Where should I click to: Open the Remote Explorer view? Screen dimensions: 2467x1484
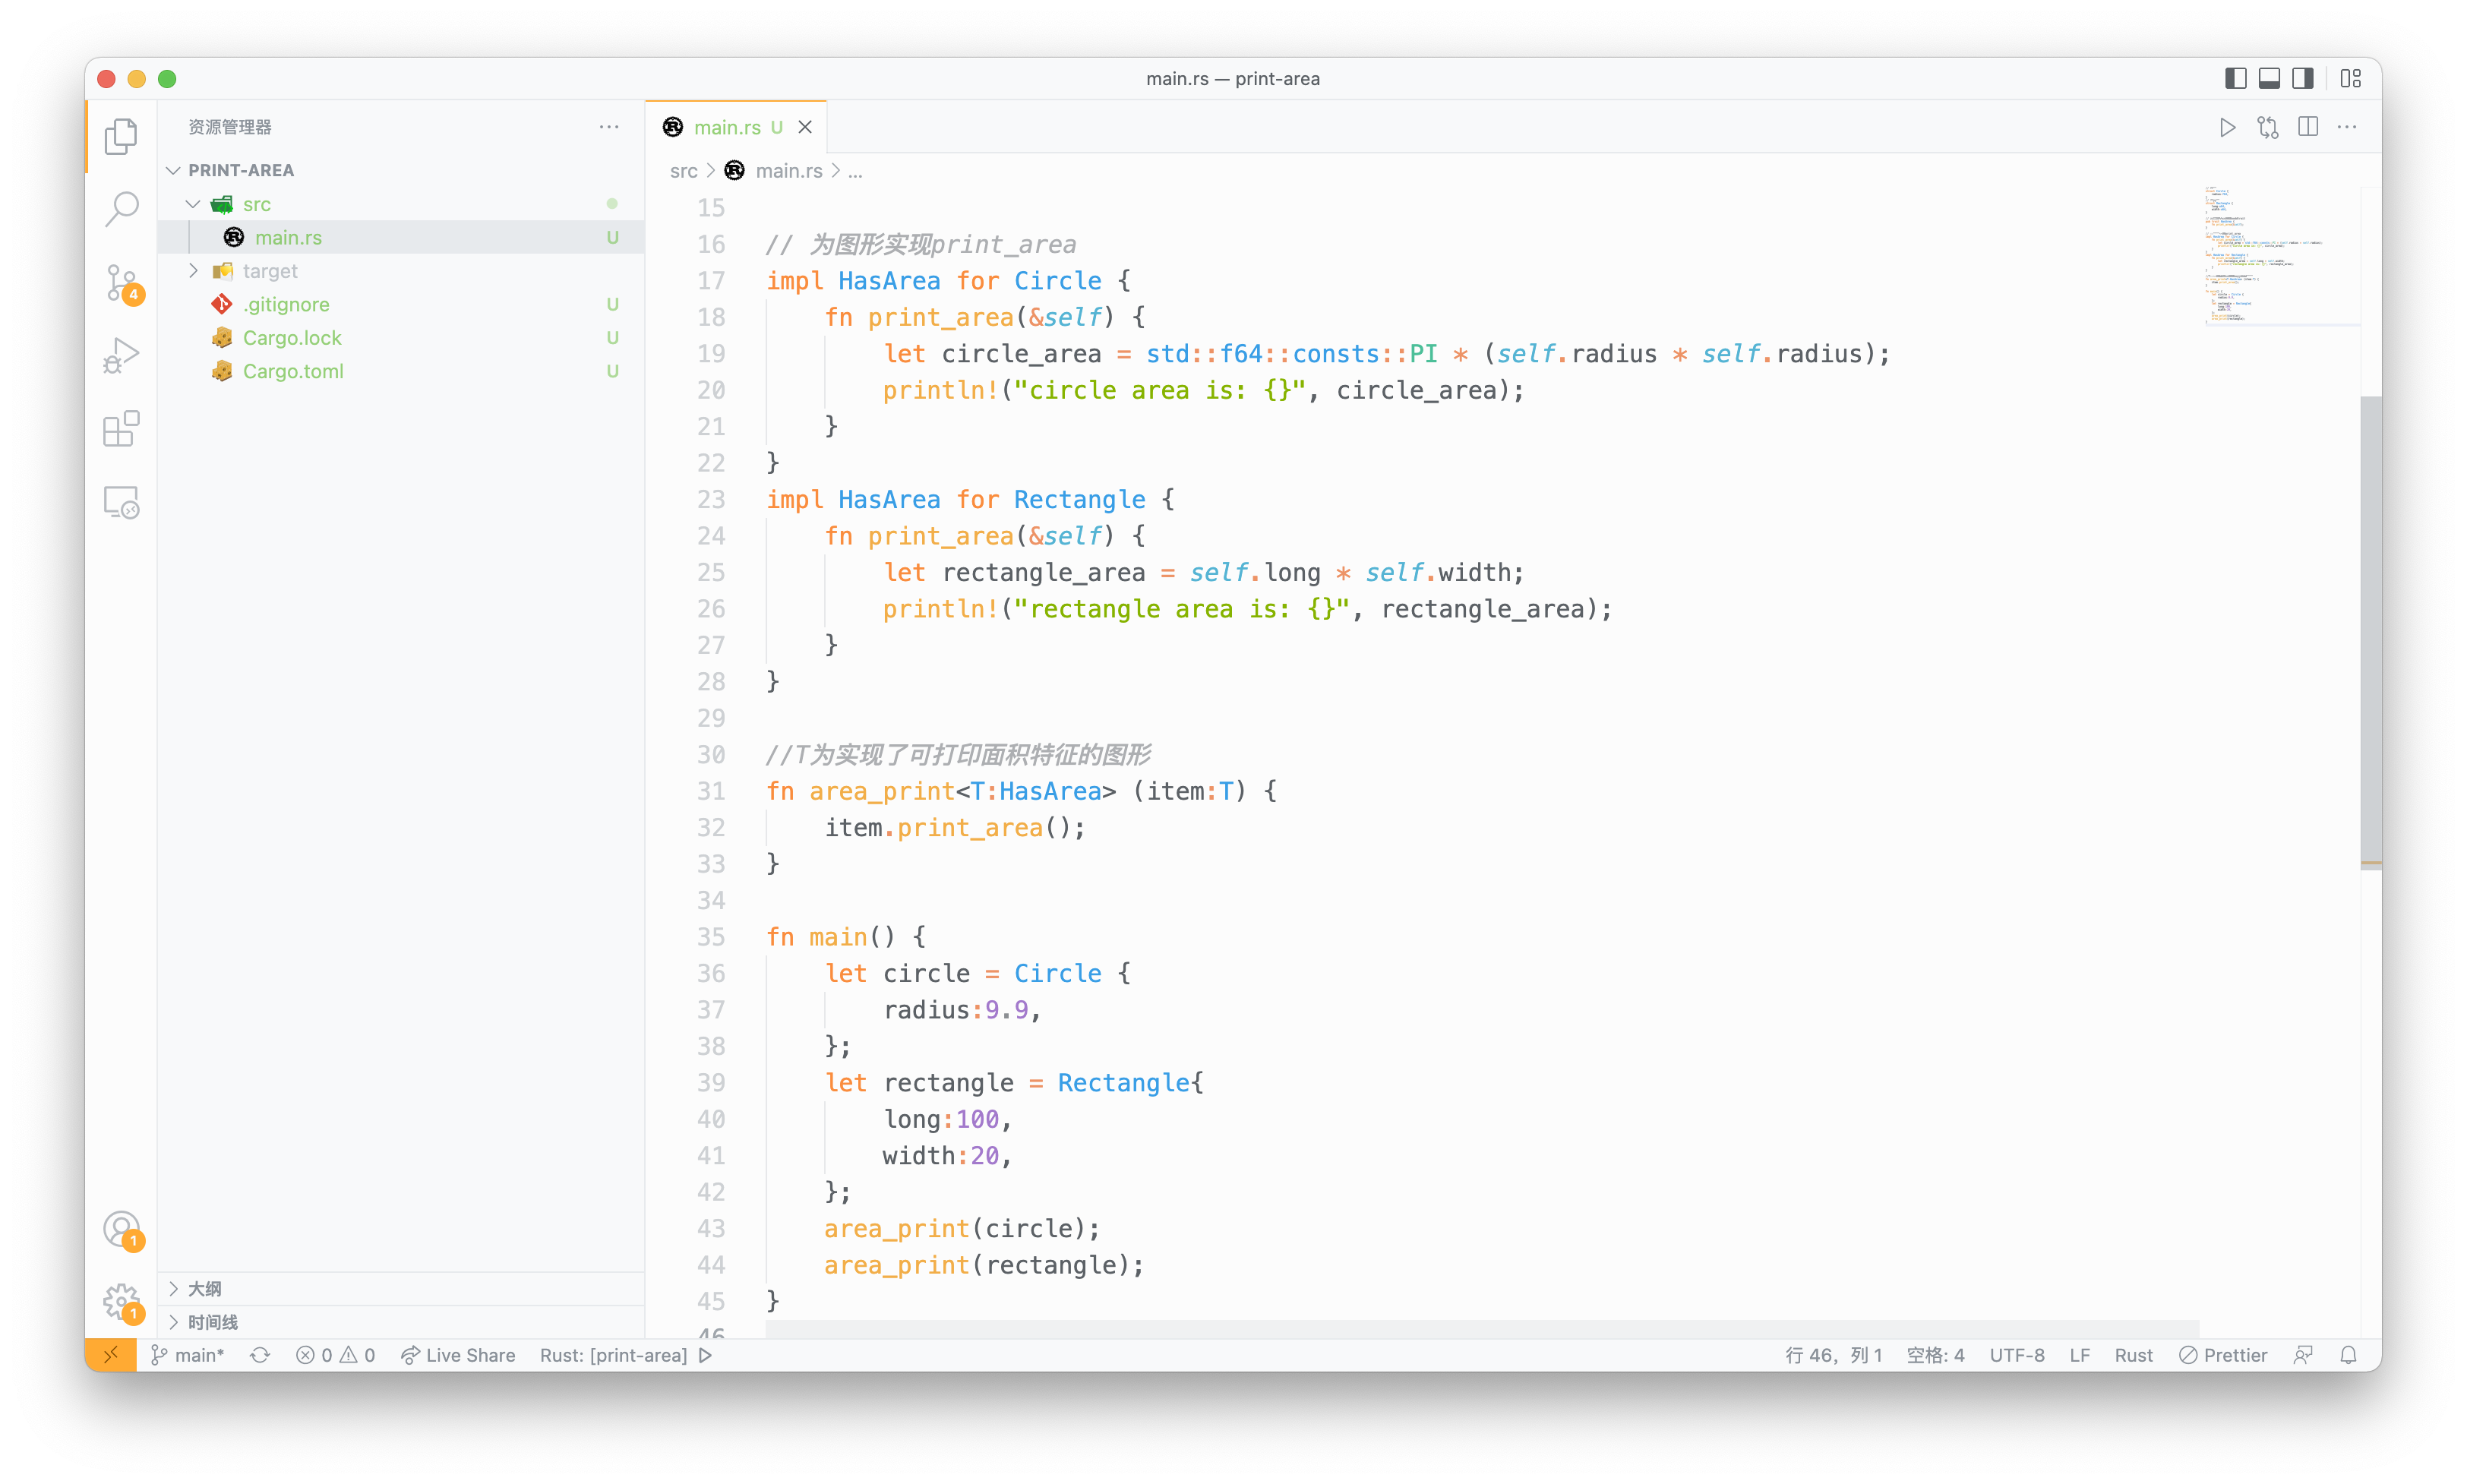121,502
